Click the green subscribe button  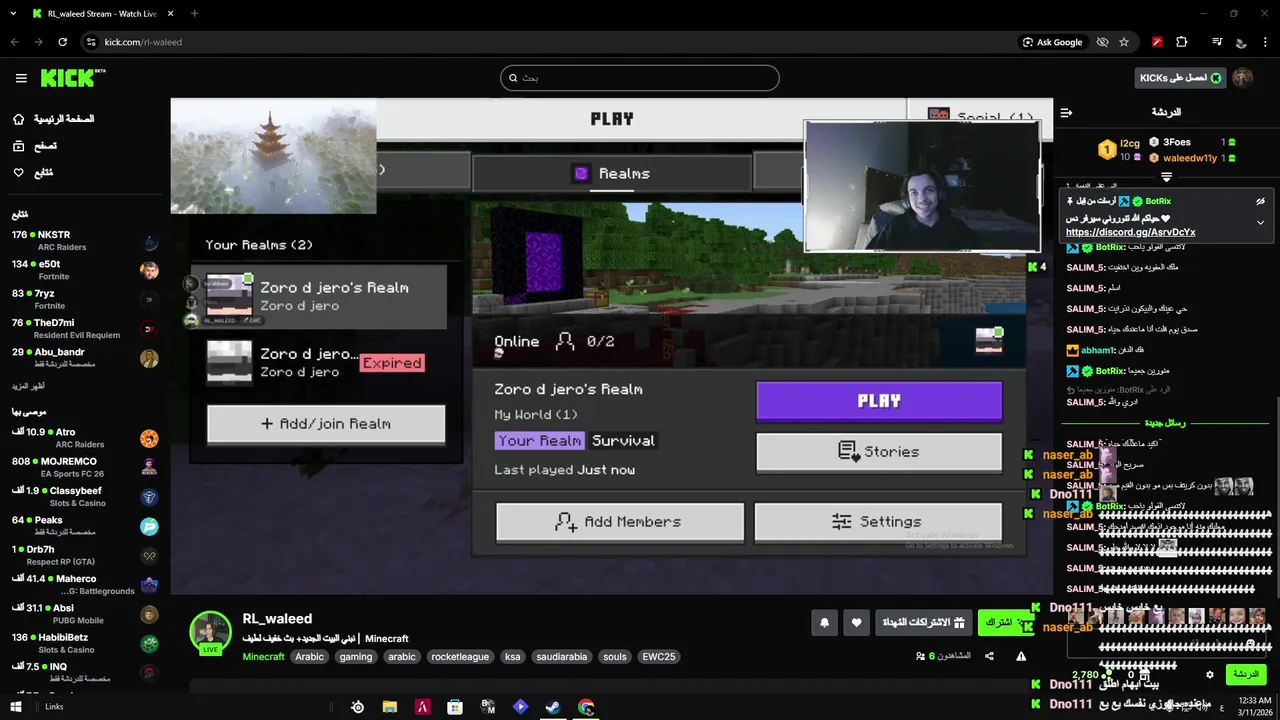(1004, 622)
